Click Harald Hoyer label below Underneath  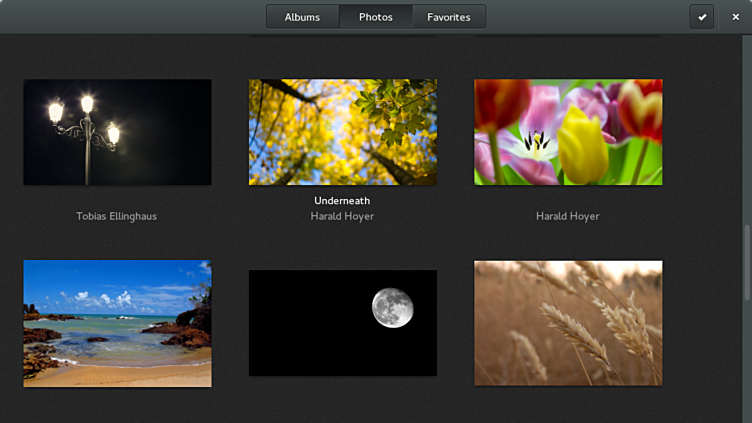342,216
